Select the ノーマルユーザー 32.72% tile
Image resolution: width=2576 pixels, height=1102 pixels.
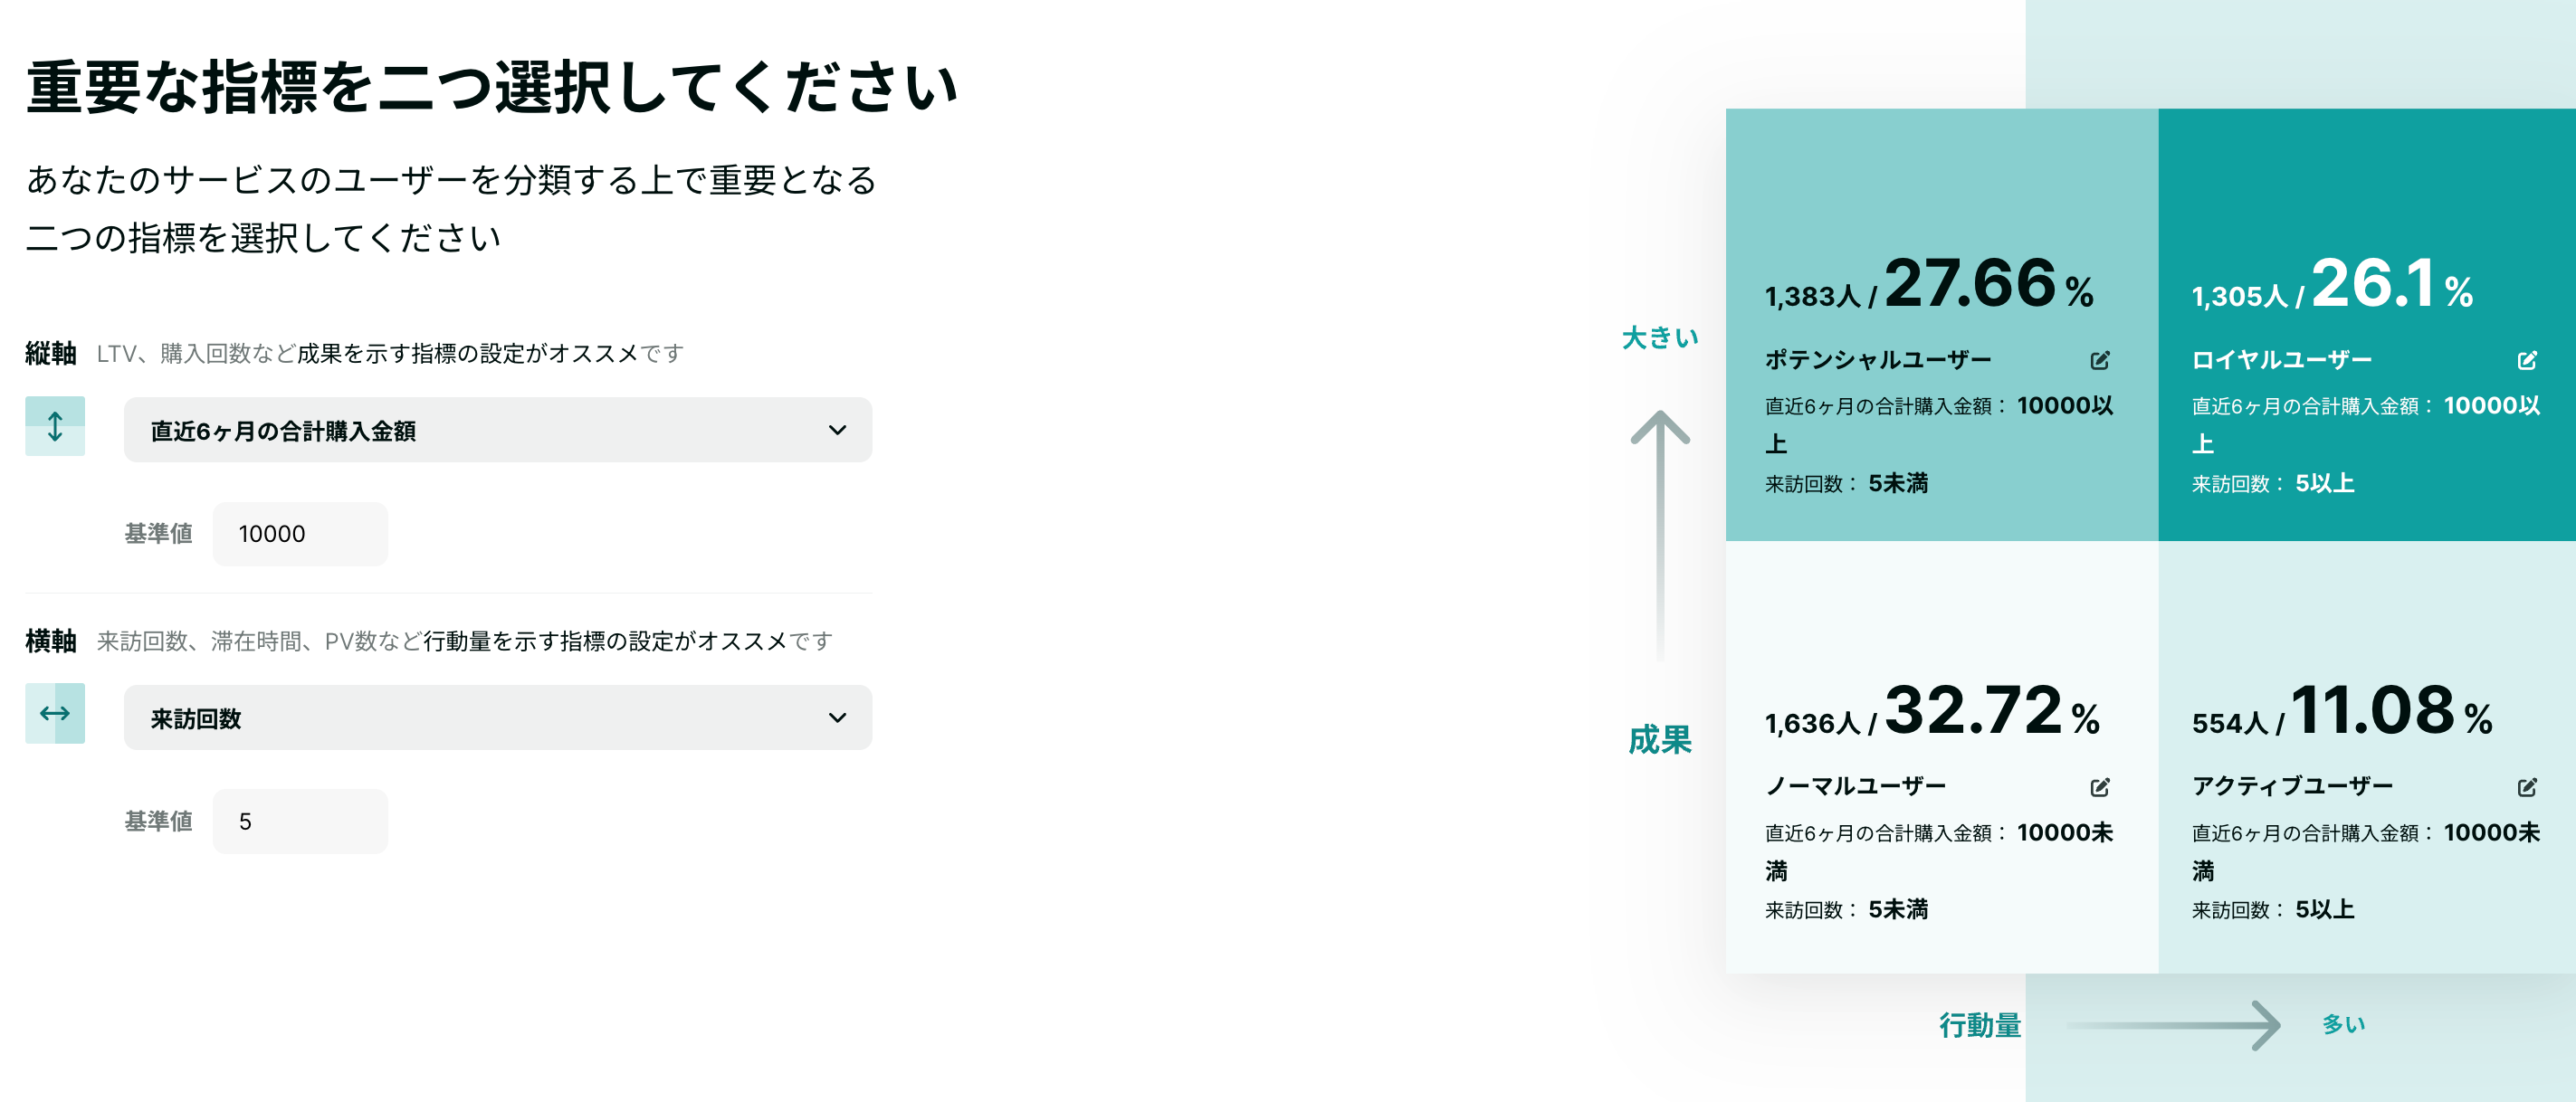tap(1942, 757)
